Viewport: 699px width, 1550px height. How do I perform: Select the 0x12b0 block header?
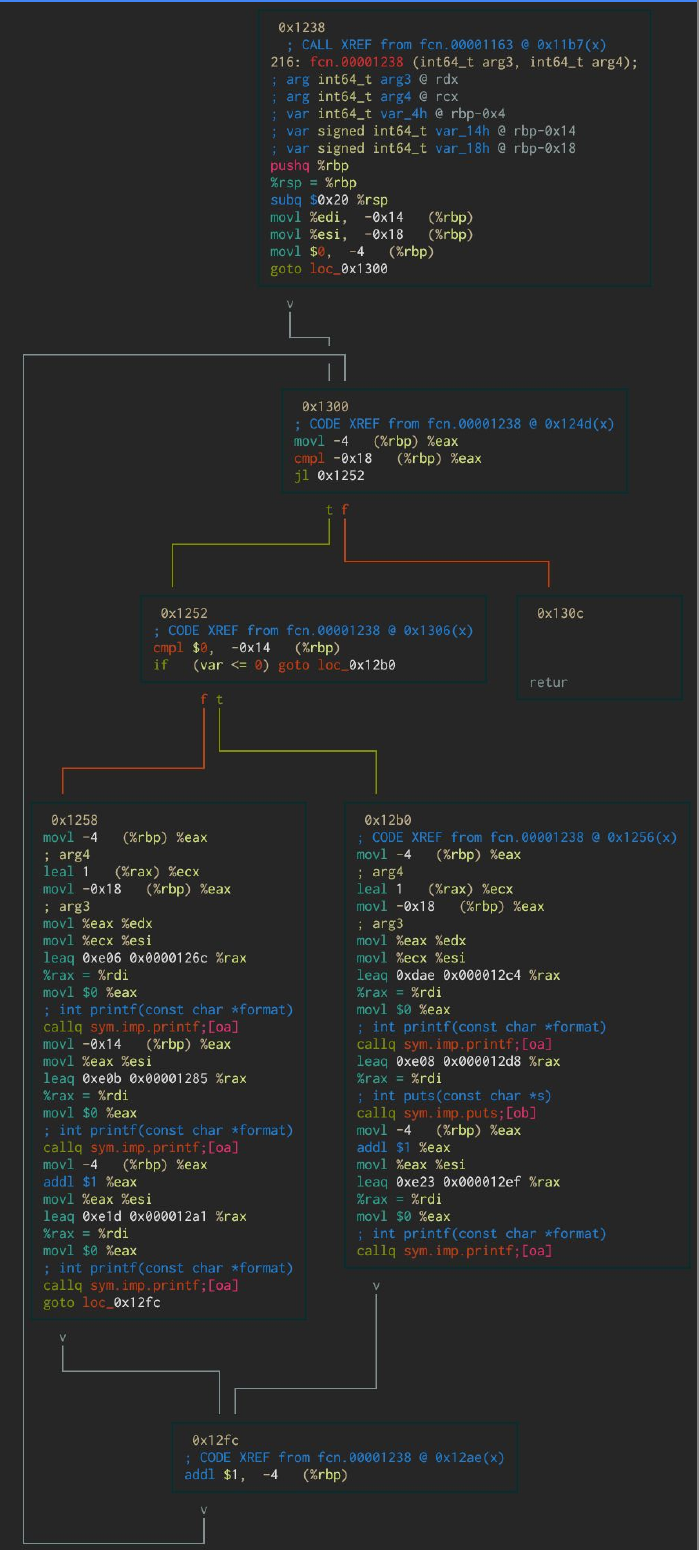pyautogui.click(x=387, y=820)
